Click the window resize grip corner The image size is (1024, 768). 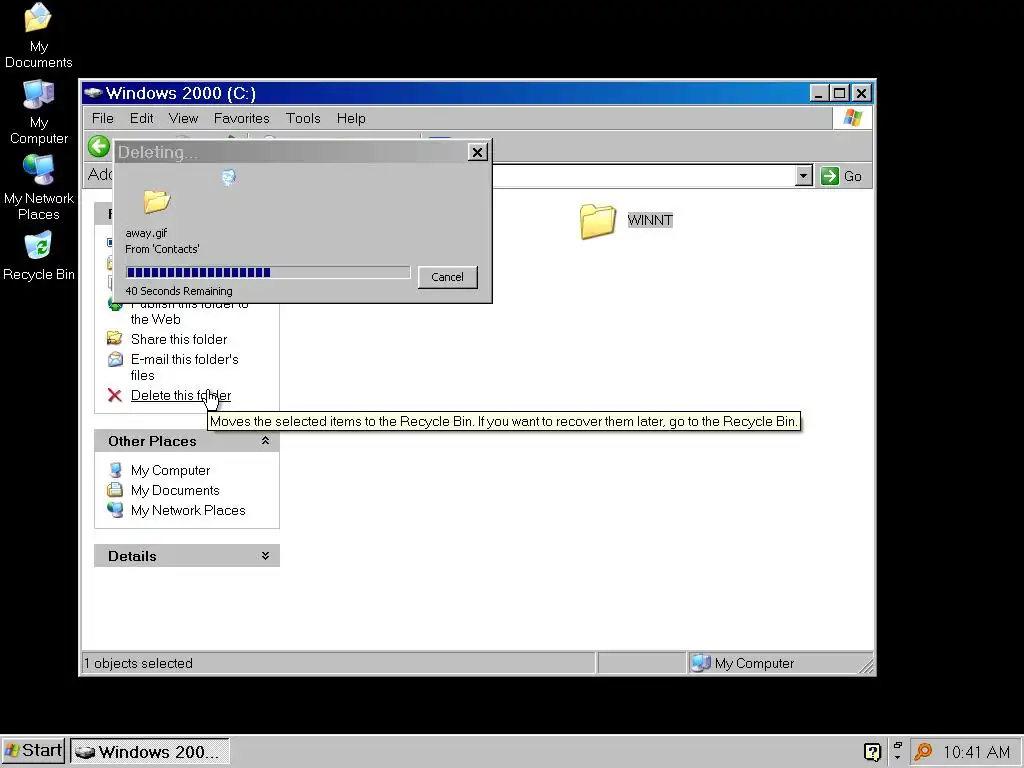click(866, 665)
